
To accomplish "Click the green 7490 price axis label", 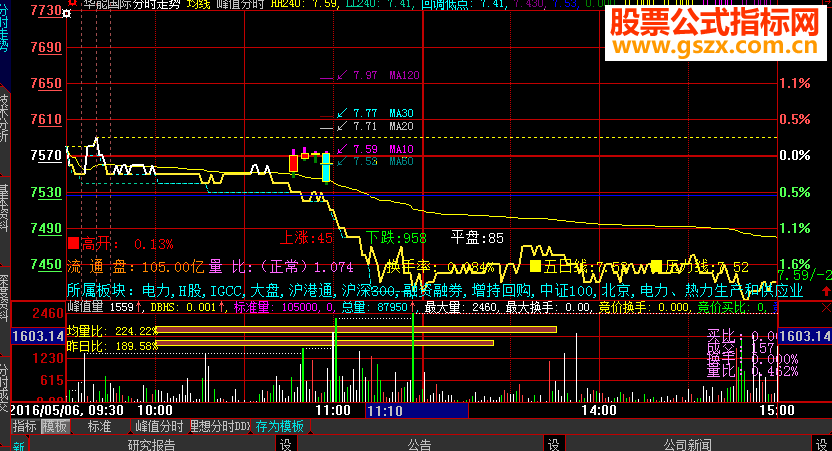I will click(x=46, y=228).
